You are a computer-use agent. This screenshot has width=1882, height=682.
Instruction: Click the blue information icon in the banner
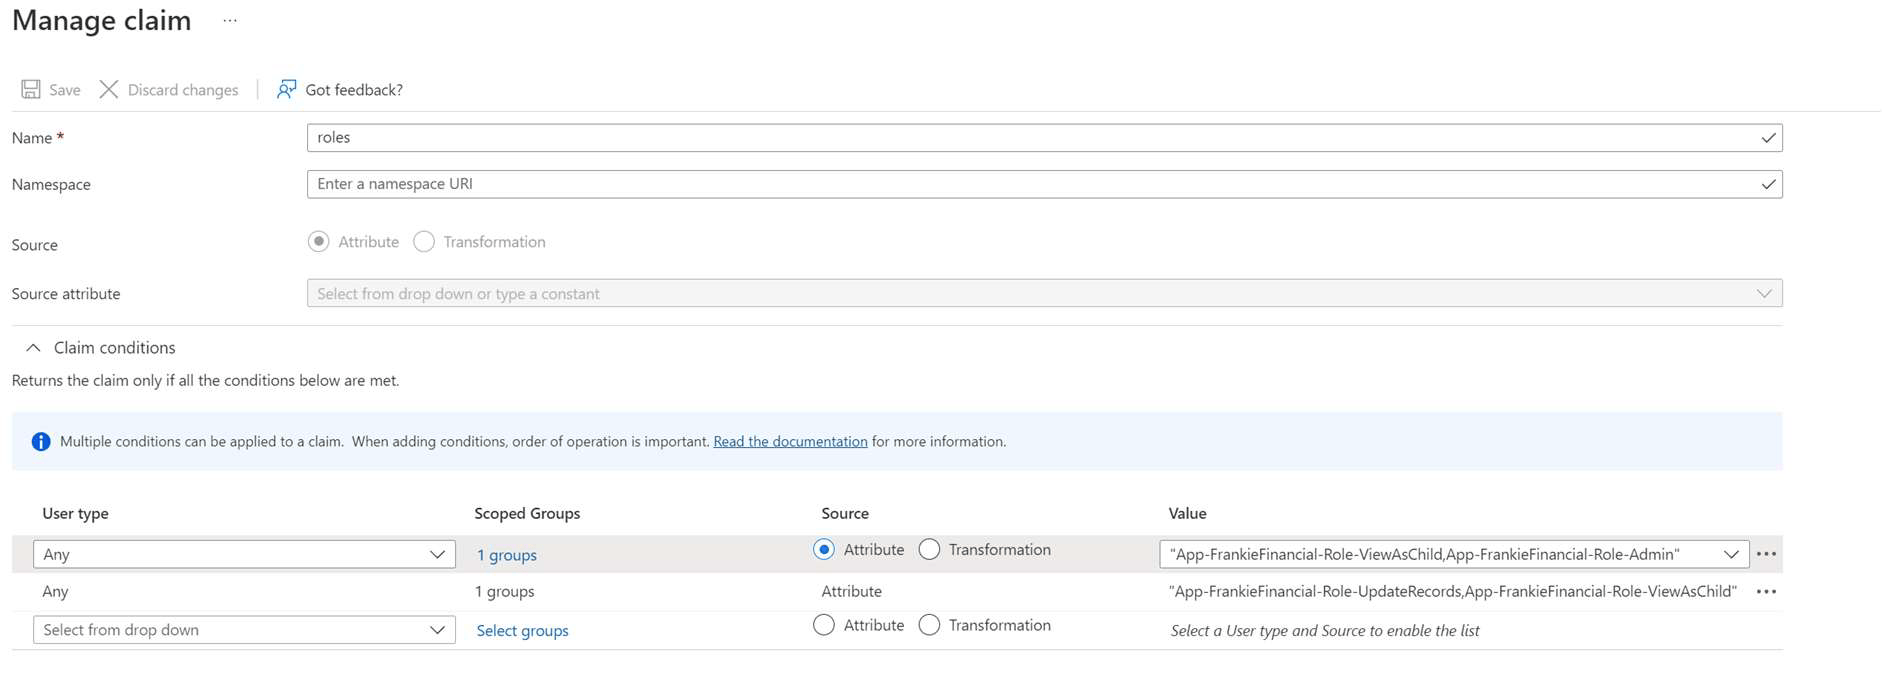41,442
